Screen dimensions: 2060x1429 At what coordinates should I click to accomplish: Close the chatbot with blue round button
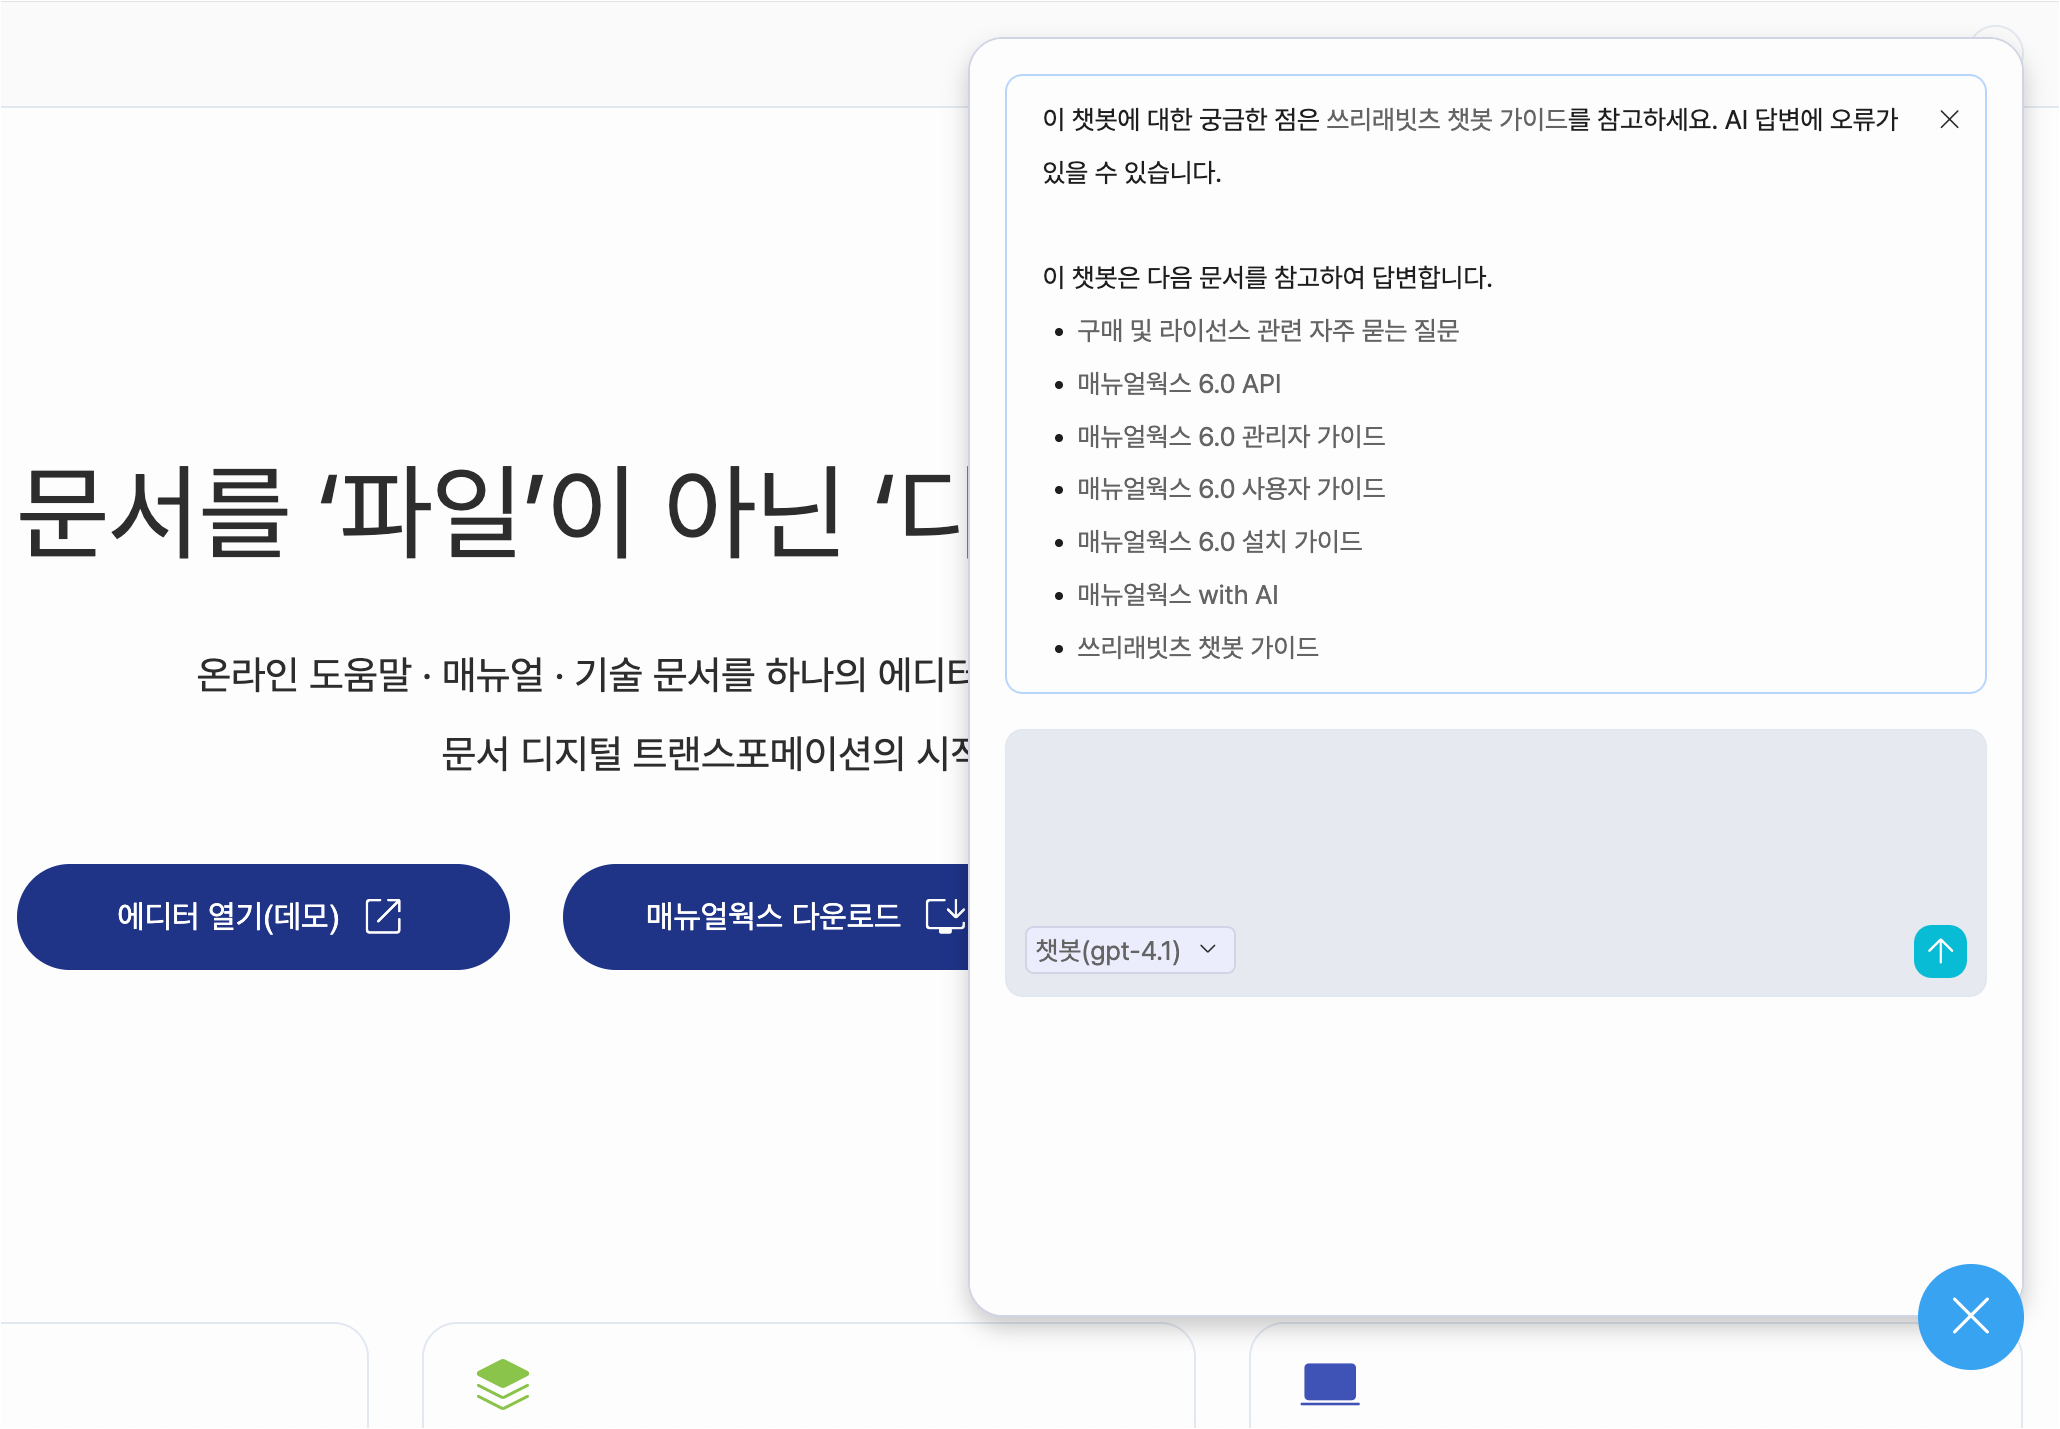[1969, 1316]
